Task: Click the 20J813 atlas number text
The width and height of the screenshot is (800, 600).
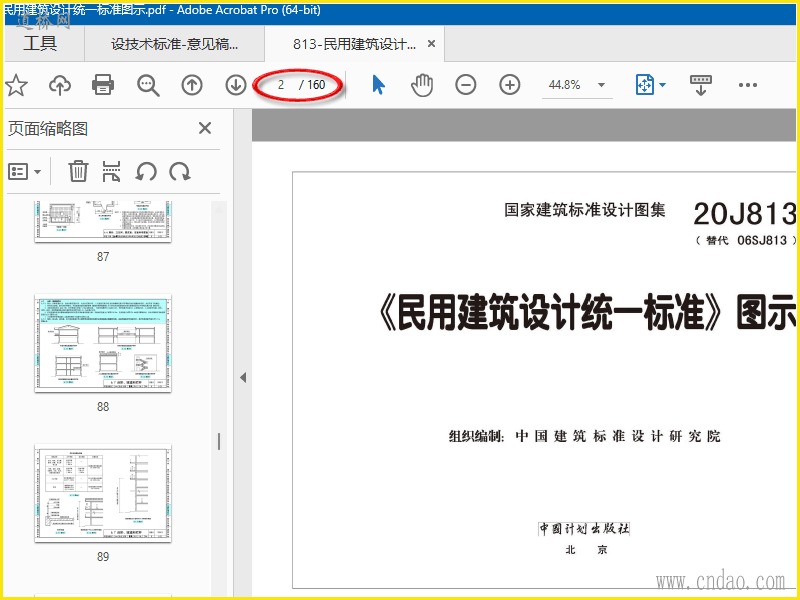Action: click(744, 213)
